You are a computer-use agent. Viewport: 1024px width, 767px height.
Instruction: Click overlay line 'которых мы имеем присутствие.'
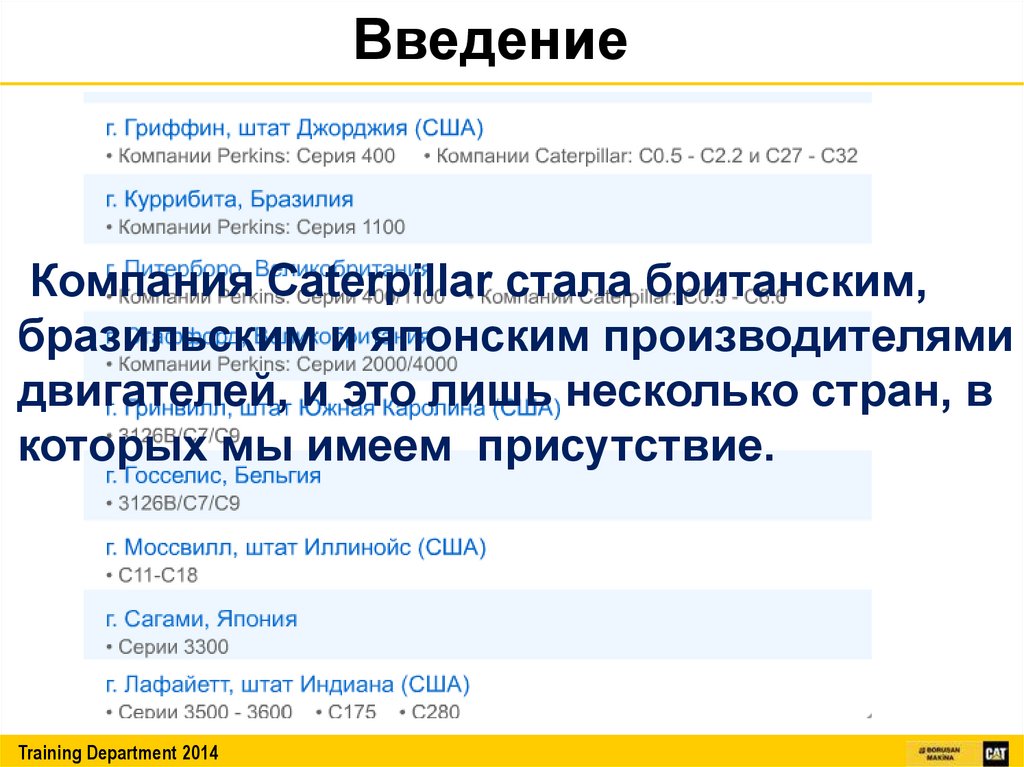click(396, 448)
